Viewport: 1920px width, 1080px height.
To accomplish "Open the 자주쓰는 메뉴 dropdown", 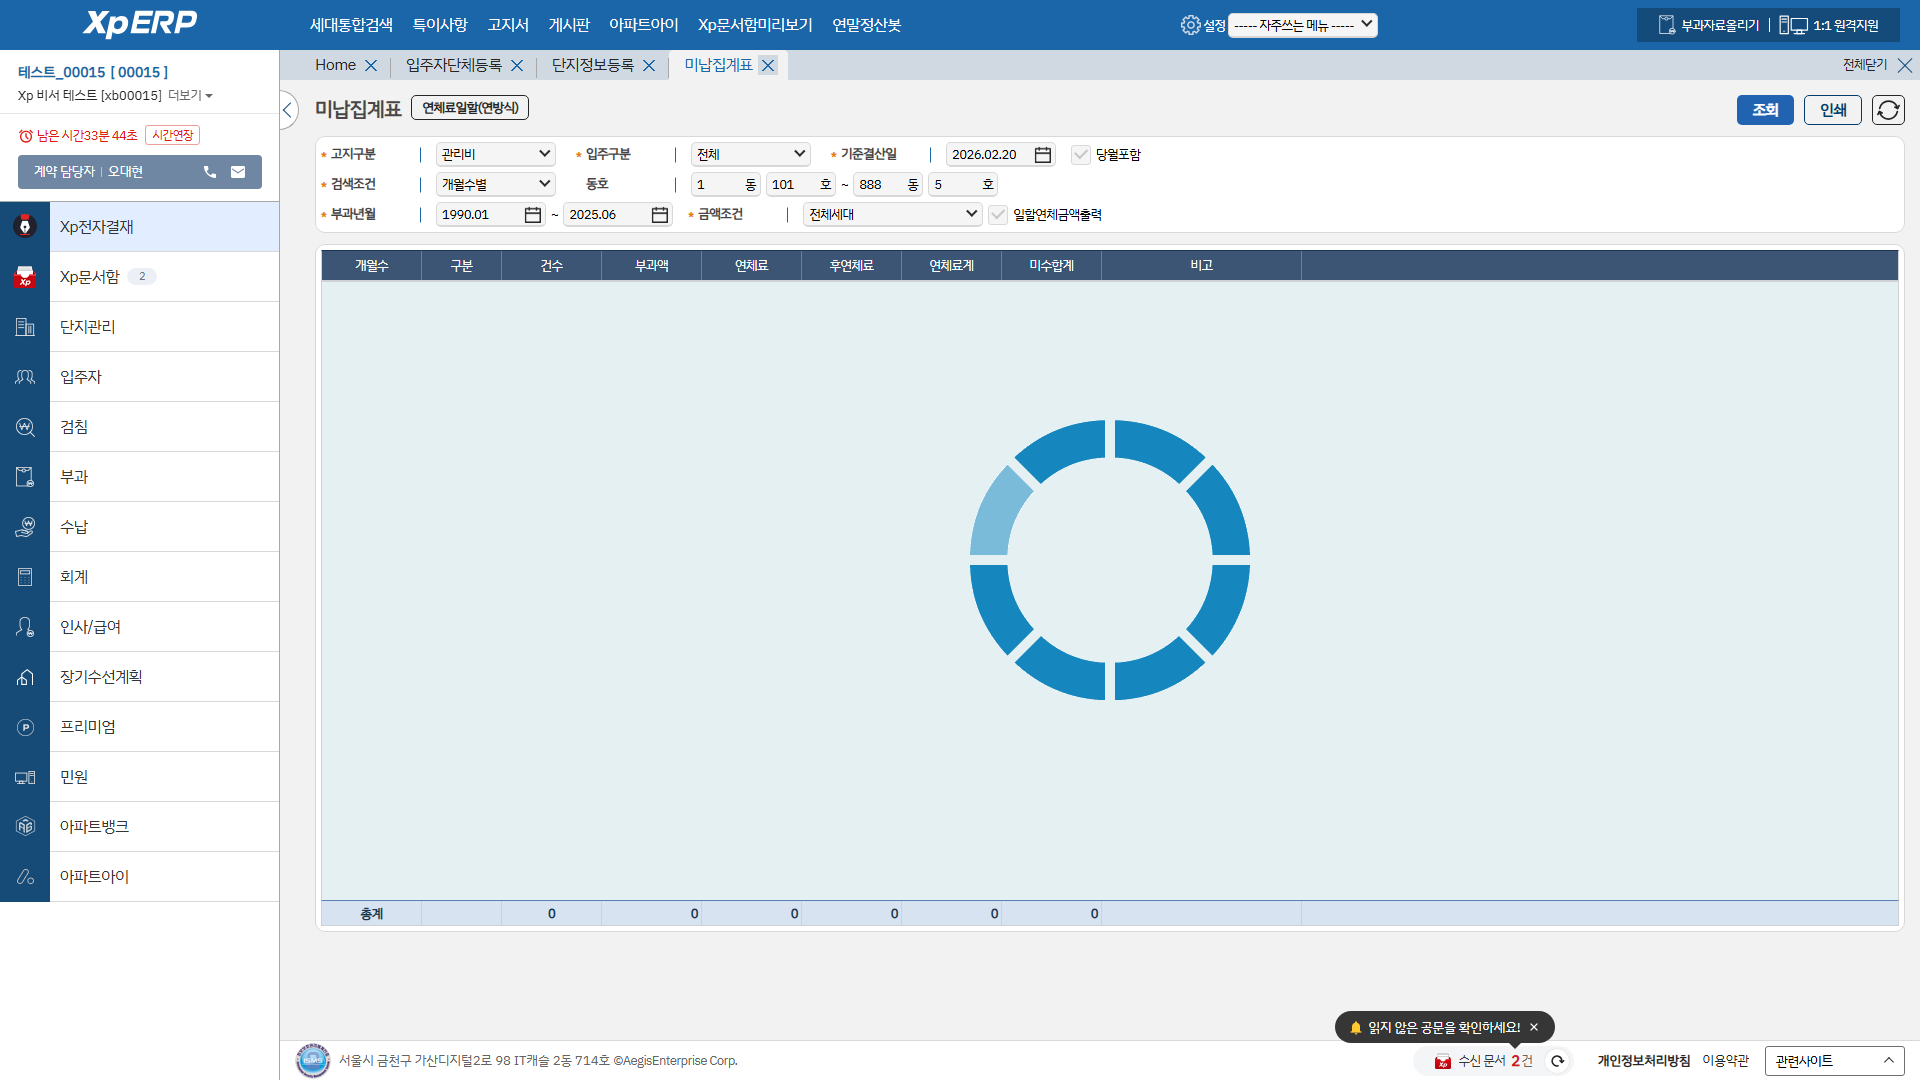I will pos(1302,25).
